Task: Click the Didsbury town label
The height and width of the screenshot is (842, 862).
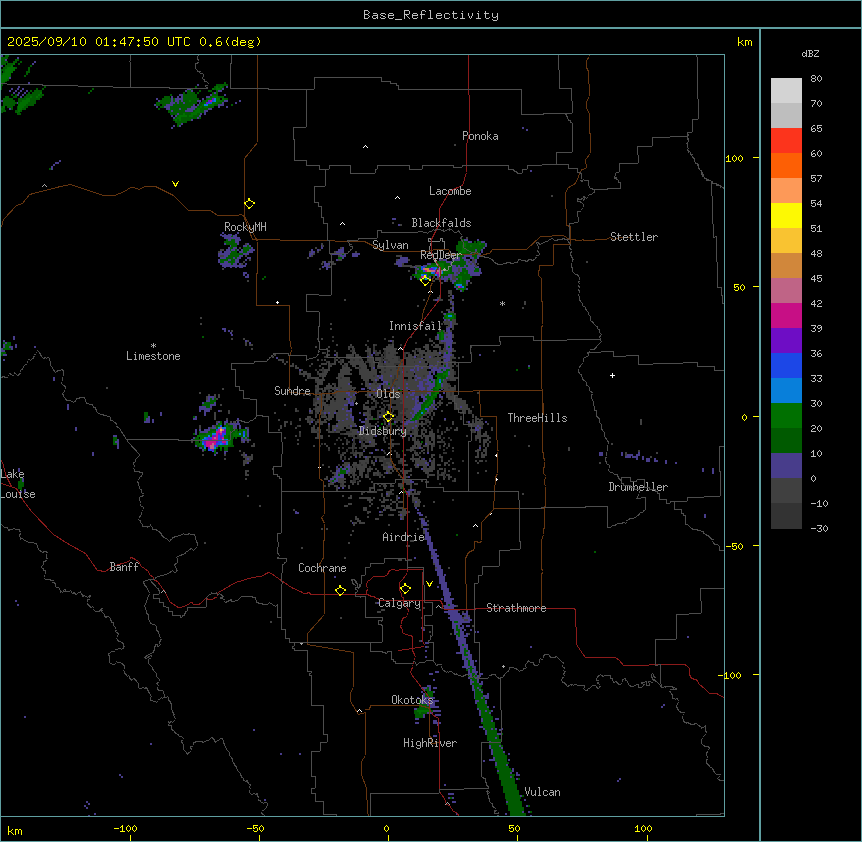Action: [x=383, y=431]
